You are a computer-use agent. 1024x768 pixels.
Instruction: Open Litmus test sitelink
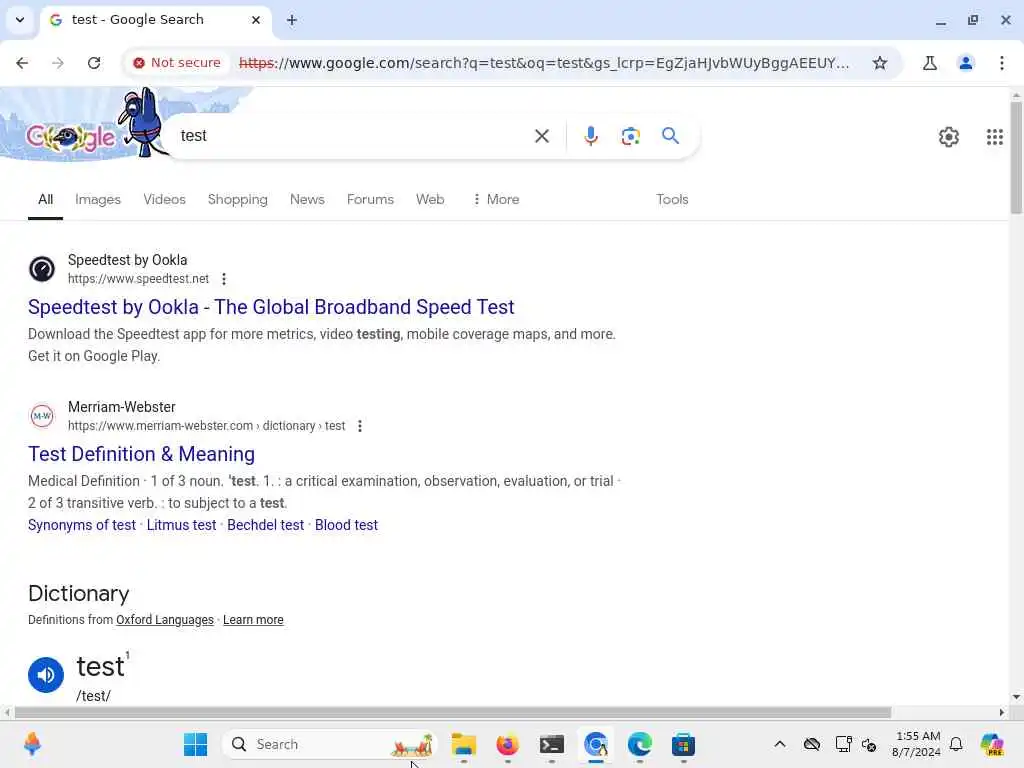coord(181,525)
